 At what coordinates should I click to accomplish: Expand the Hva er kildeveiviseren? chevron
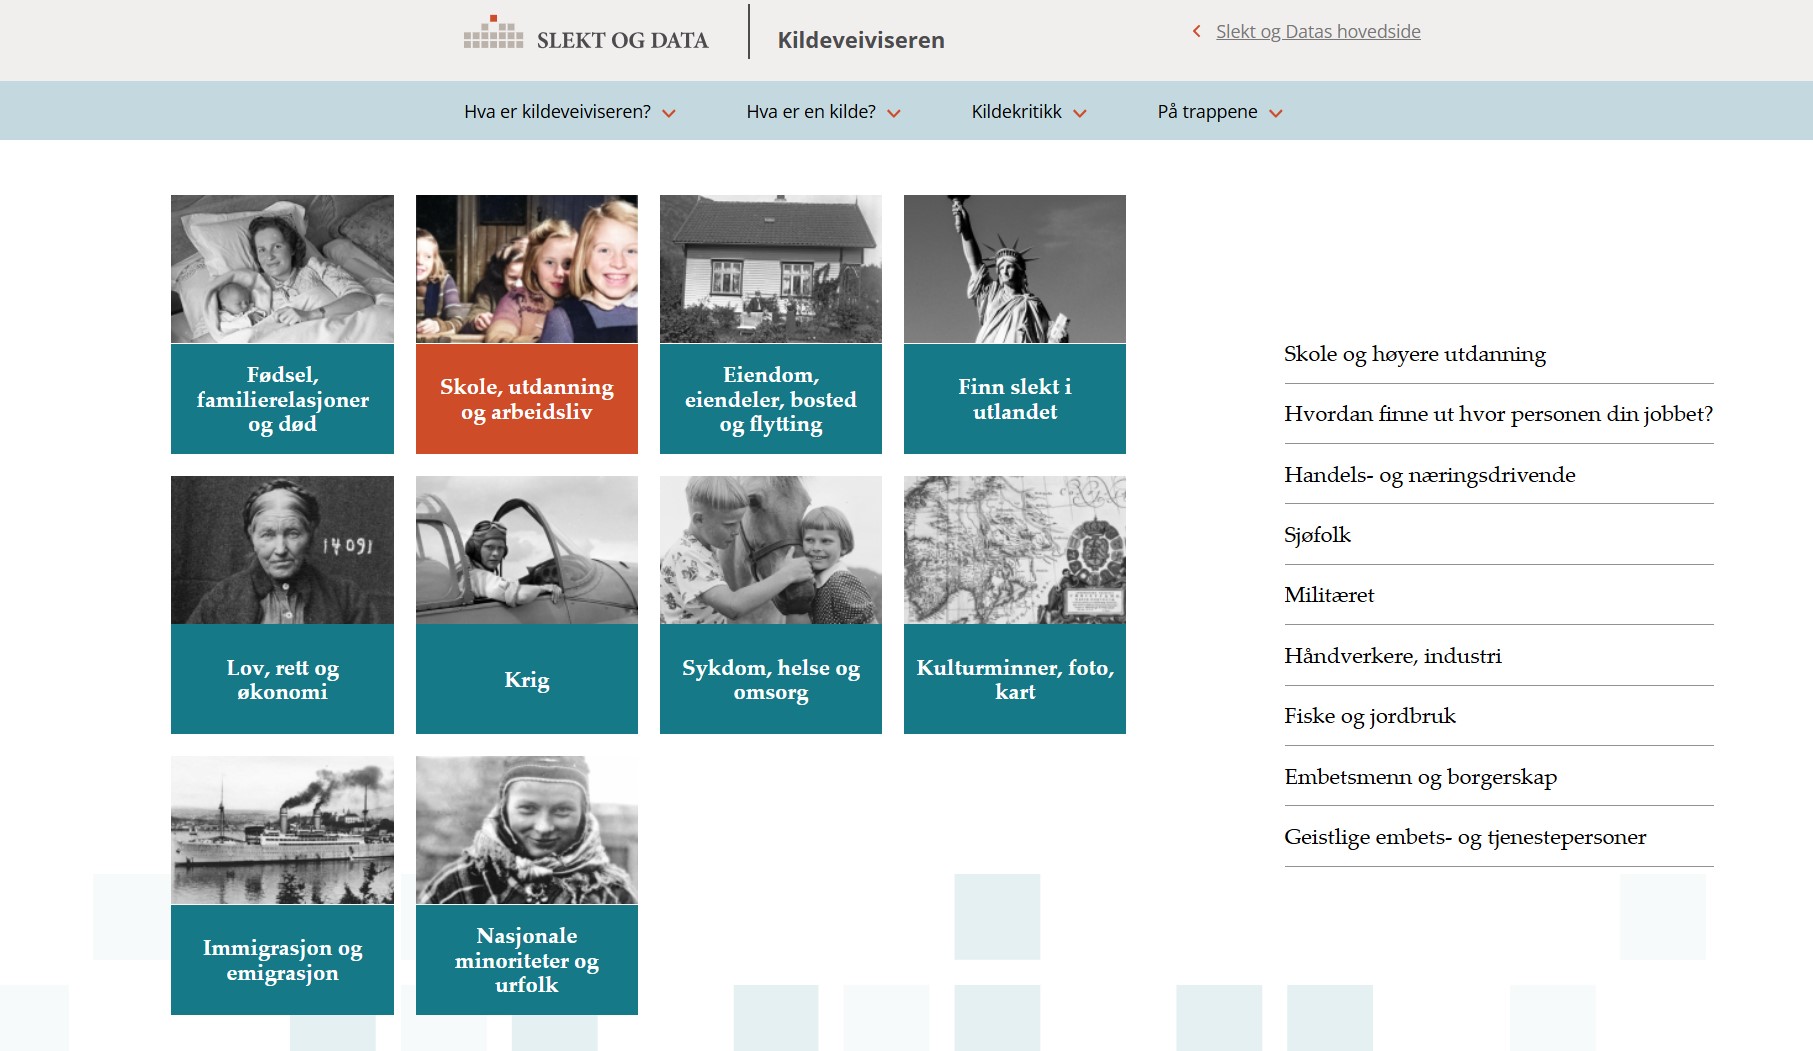pos(669,113)
